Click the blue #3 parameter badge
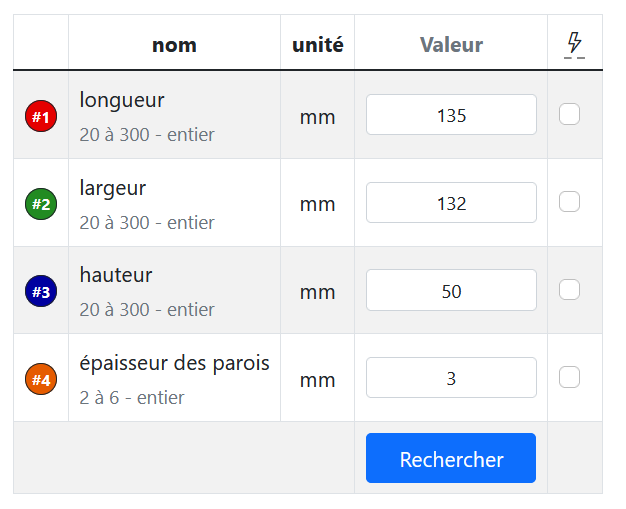 pyautogui.click(x=41, y=292)
